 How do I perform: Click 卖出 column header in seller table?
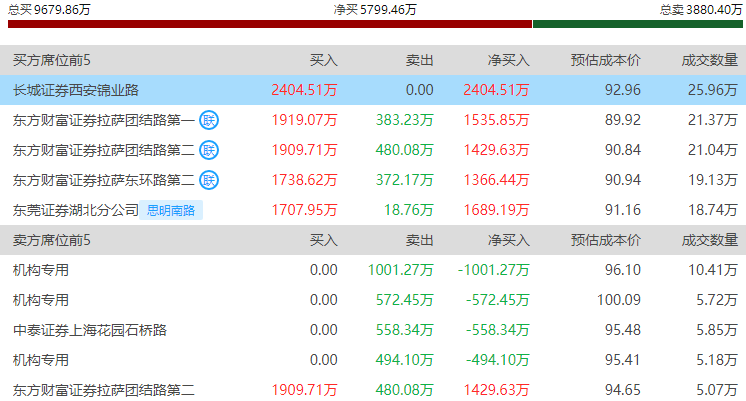[x=419, y=240]
